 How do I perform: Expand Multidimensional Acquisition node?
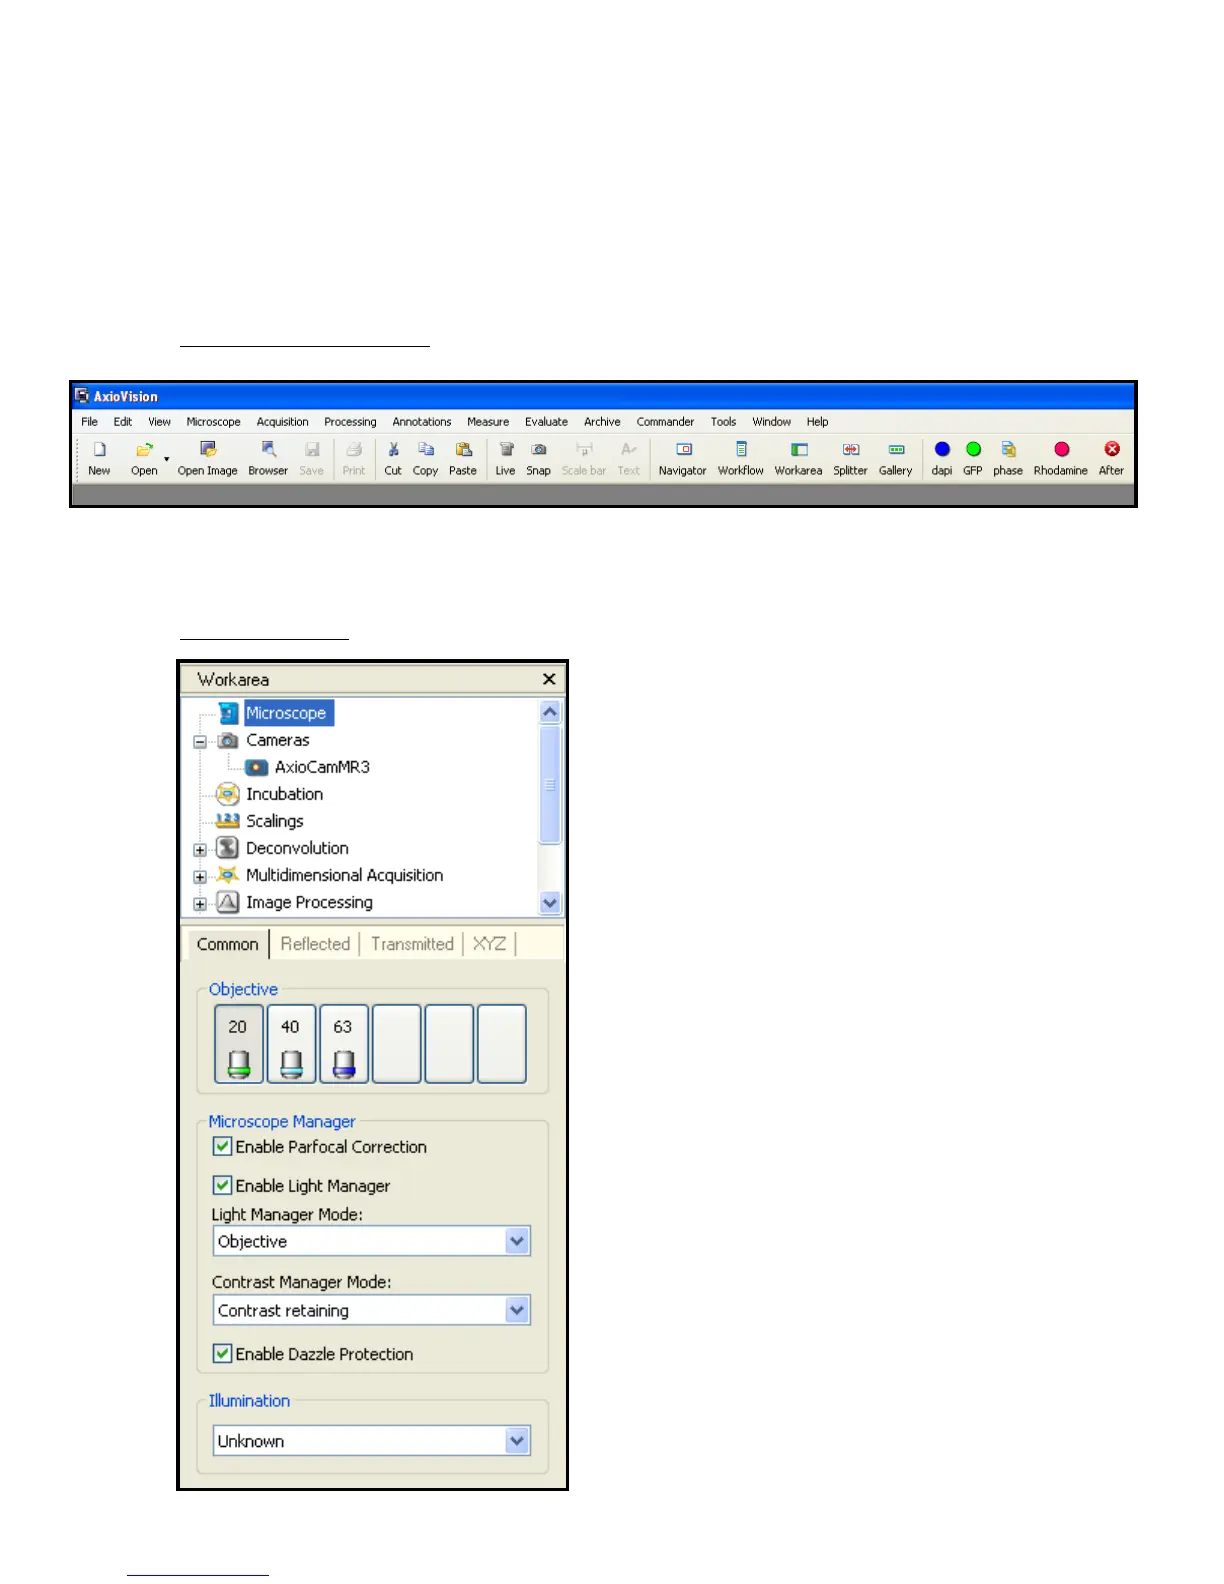200,877
